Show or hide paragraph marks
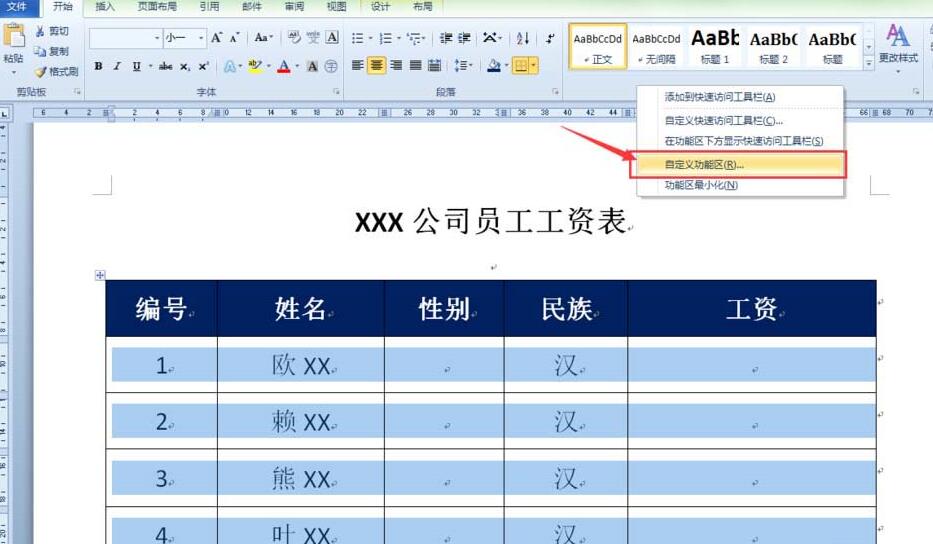The width and height of the screenshot is (933, 544). click(550, 39)
